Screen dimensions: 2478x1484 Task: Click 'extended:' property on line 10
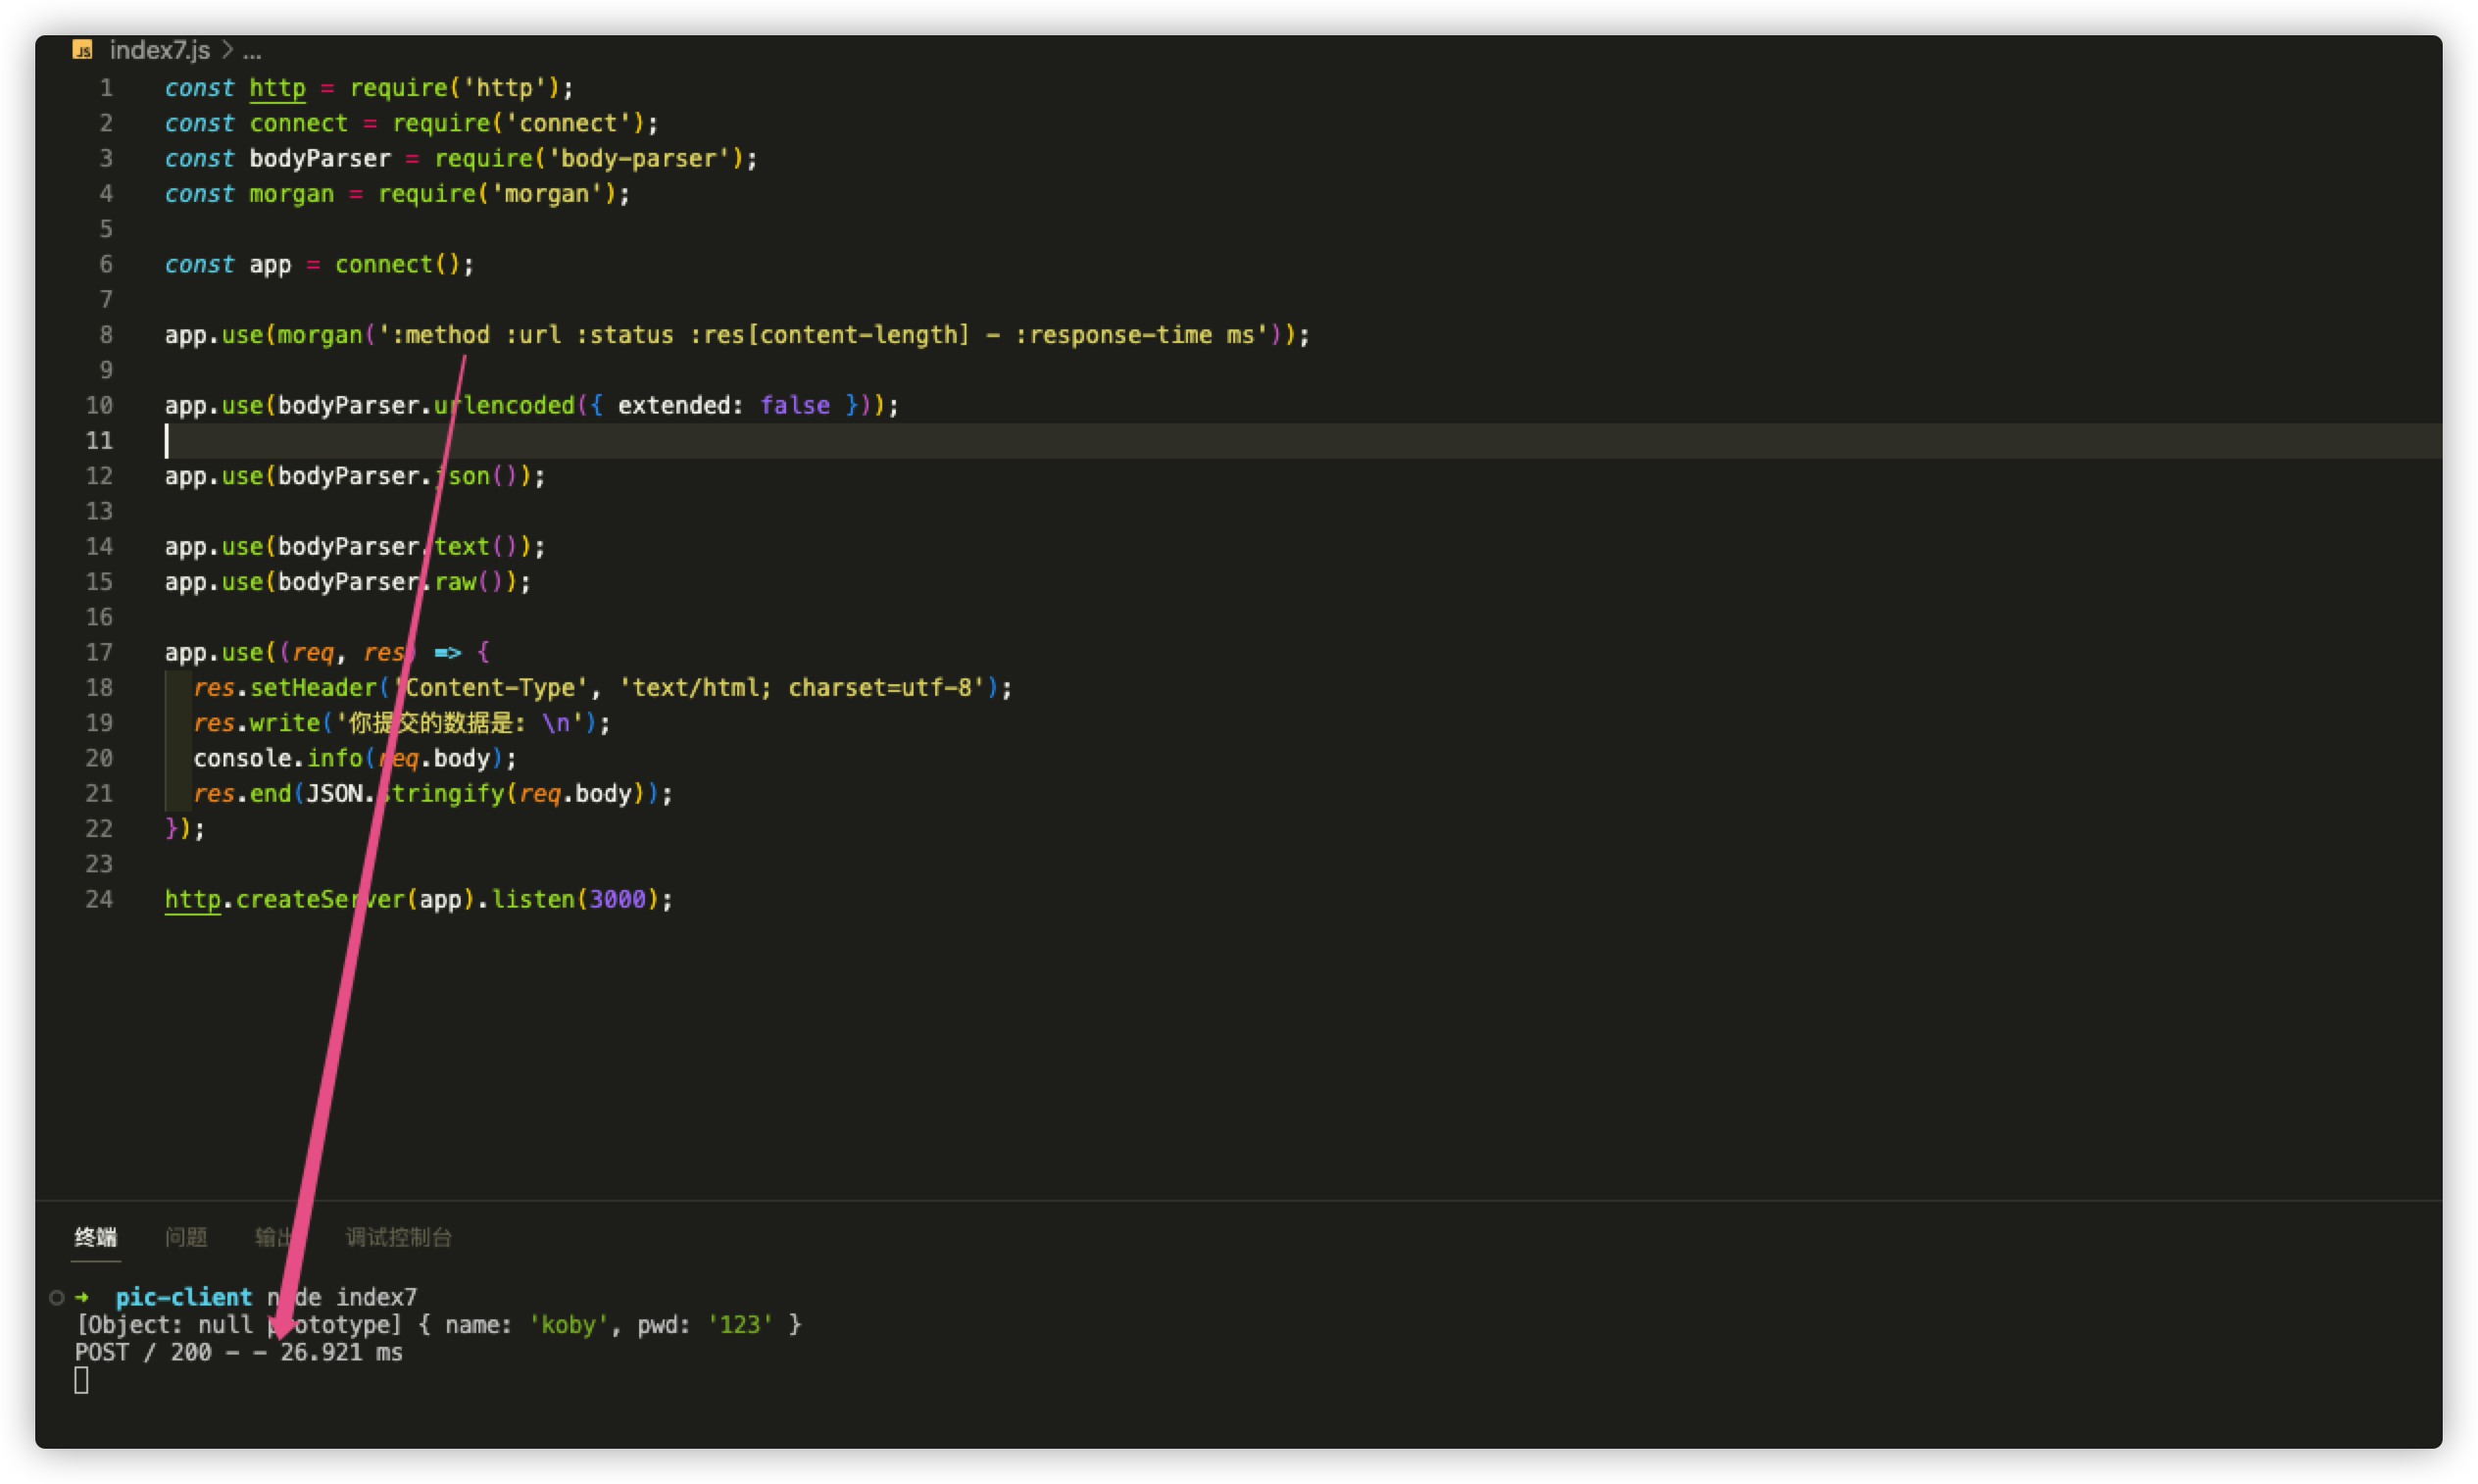680,405
